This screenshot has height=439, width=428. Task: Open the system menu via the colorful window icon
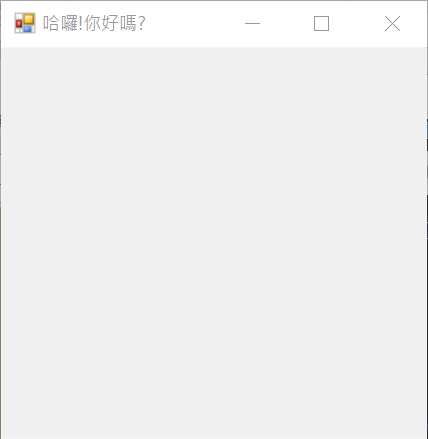pos(25,23)
